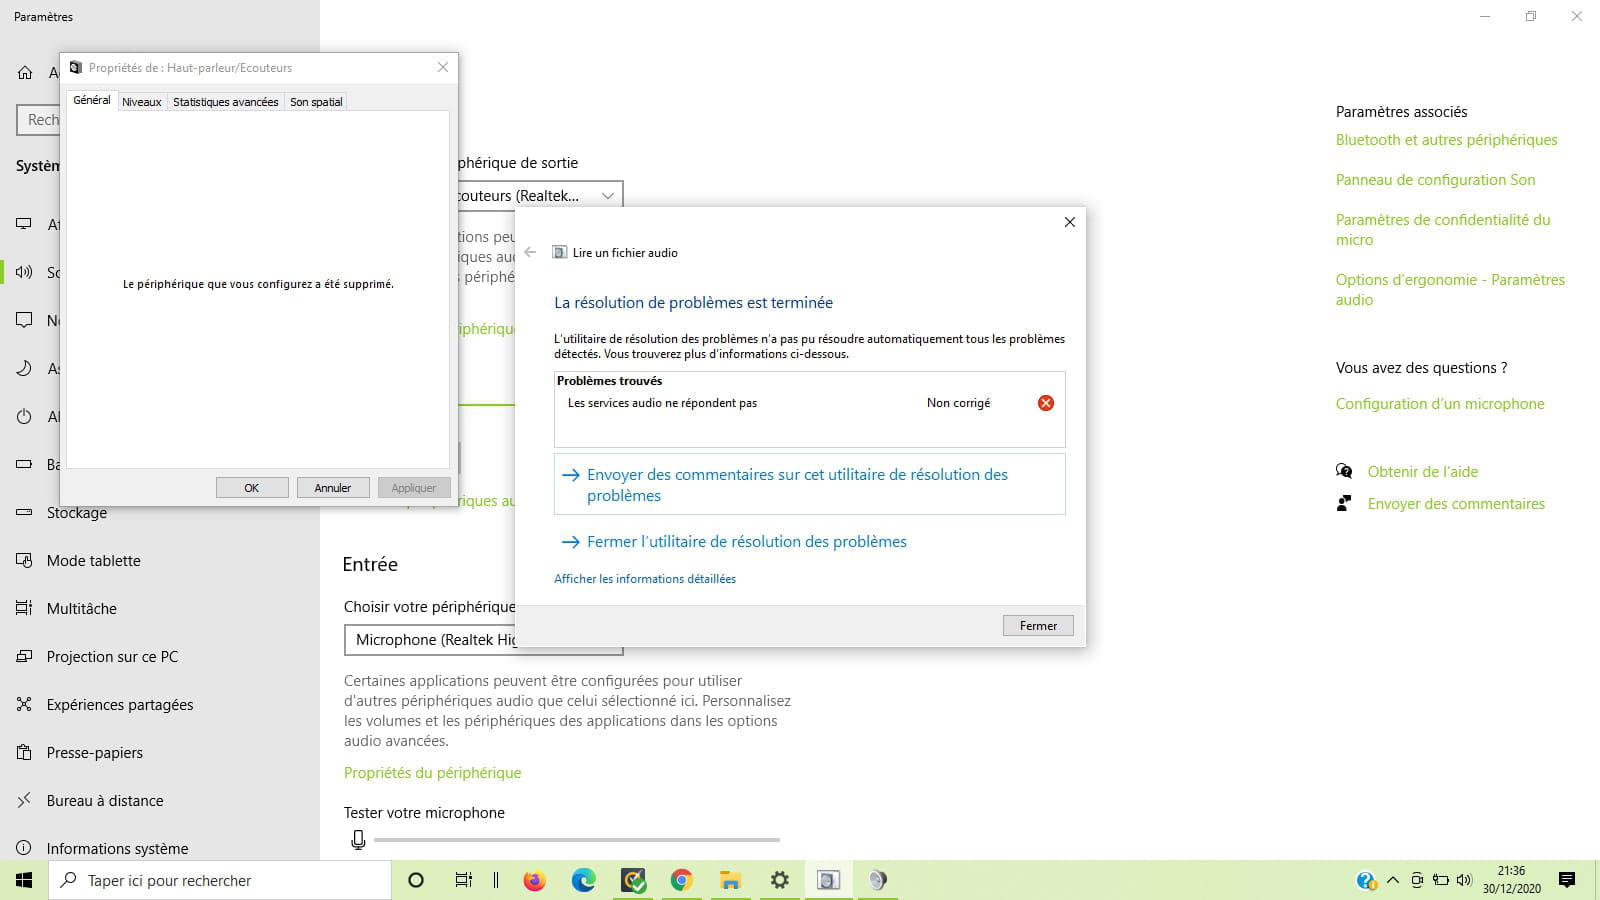Viewport: 1600px width, 900px height.
Task: Click the taskbar search box
Action: [220, 880]
